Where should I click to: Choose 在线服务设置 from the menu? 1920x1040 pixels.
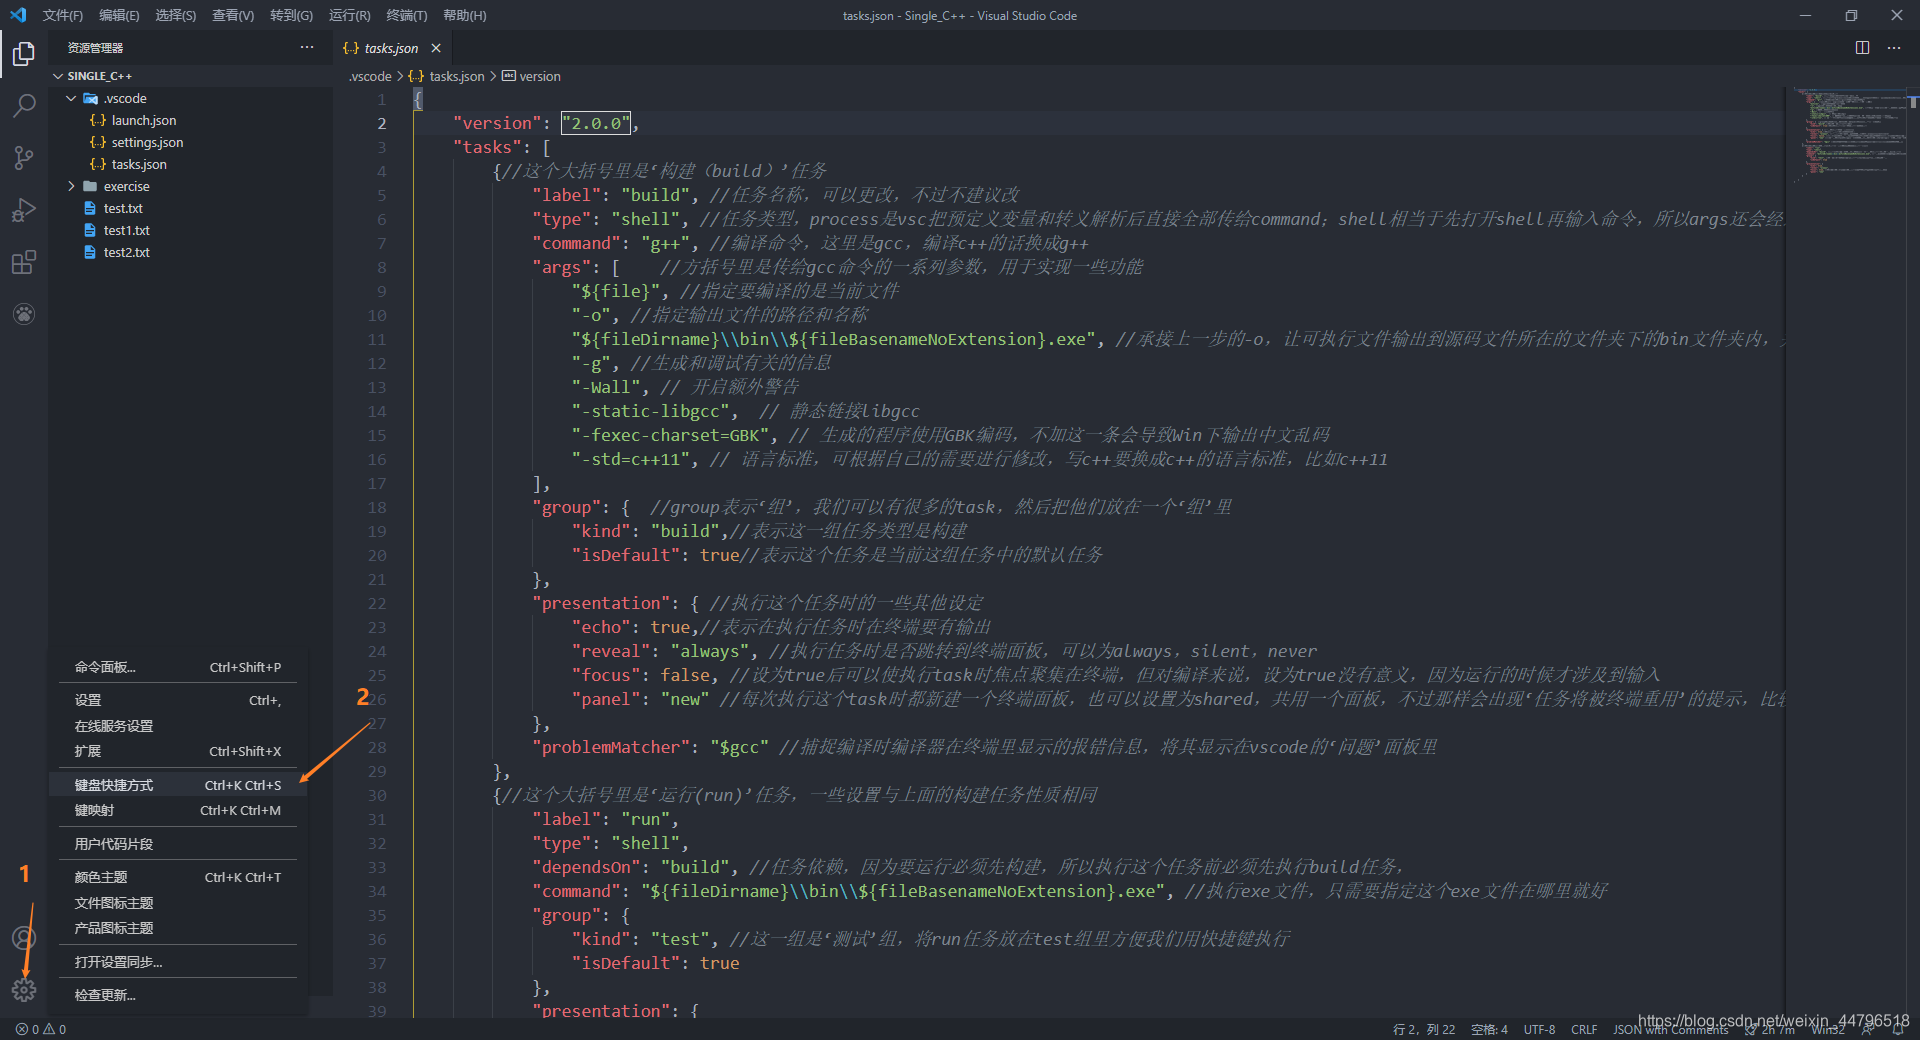(x=178, y=726)
